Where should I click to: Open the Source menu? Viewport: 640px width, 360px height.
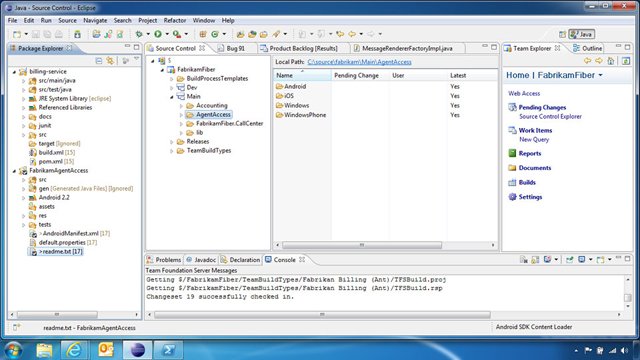pos(67,20)
